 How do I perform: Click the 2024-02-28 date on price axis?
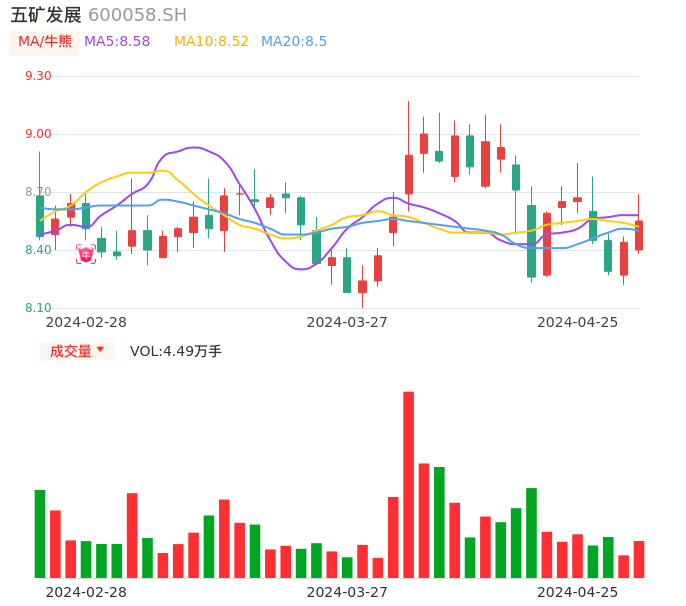86,322
